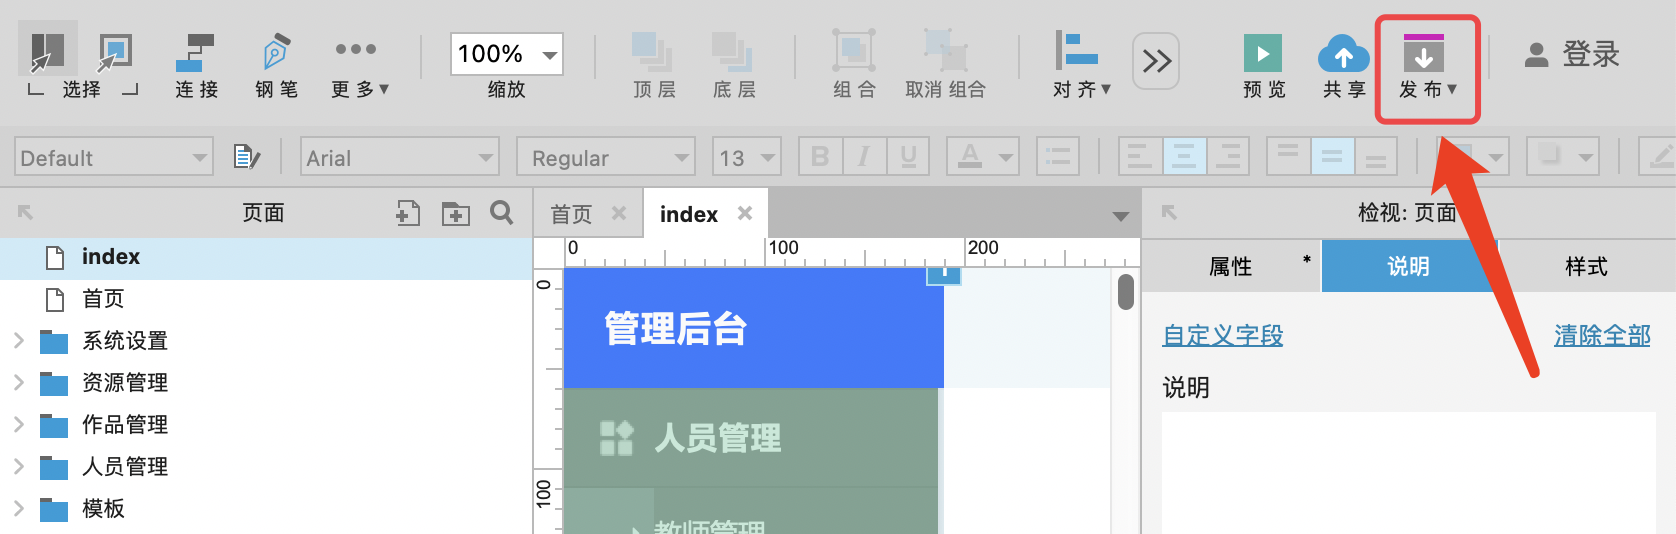Screen dimensions: 1676x534
Task: Select the 首页 page in the tree
Action: (103, 299)
